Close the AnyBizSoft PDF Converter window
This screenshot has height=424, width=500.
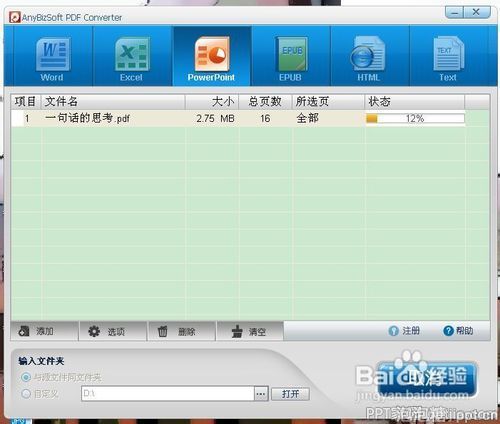(477, 12)
